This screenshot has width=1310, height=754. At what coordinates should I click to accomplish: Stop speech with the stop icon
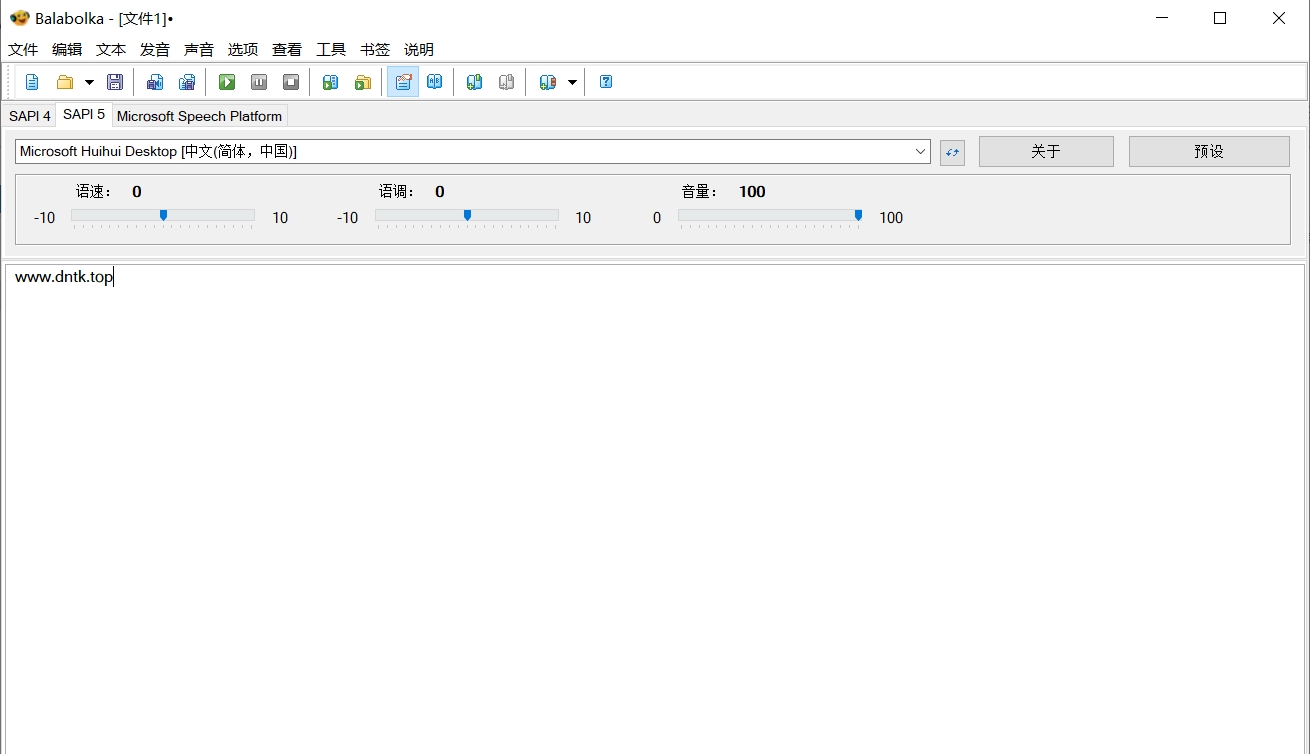coord(291,82)
